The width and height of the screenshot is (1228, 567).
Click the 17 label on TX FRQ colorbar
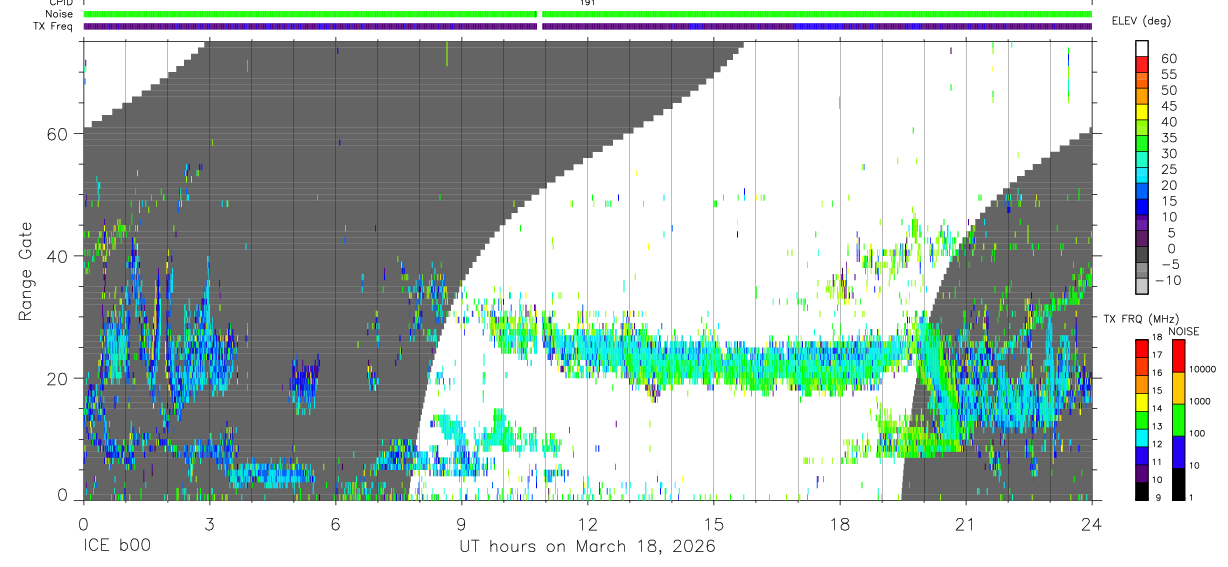click(x=1156, y=355)
